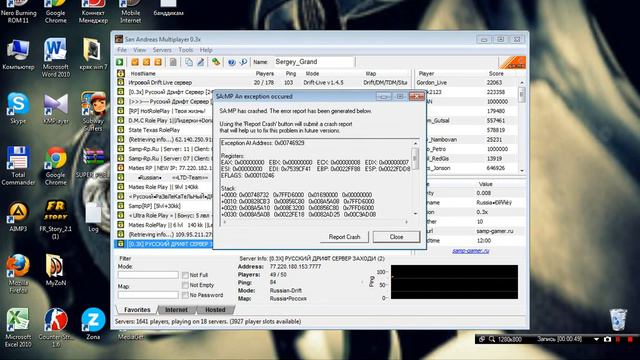The image size is (640, 360).
Task: Click the magnifier About icon in SA-MP toolbar
Action: point(243,62)
